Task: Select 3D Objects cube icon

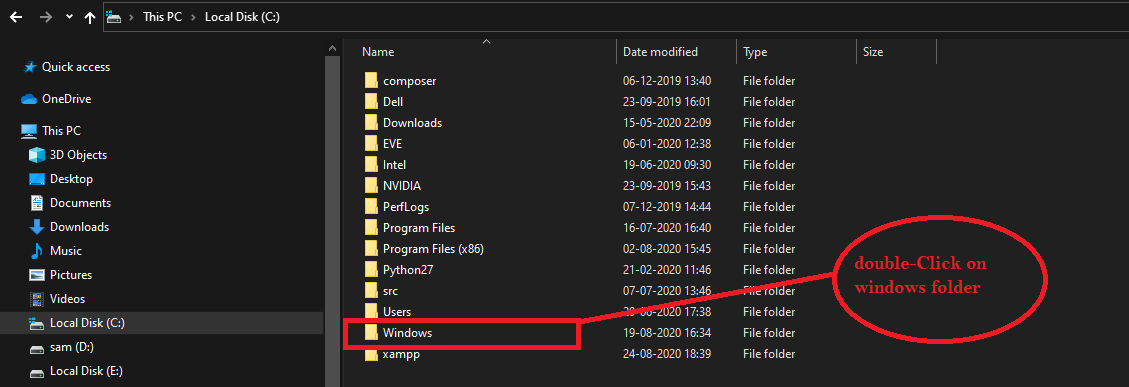Action: [x=37, y=155]
